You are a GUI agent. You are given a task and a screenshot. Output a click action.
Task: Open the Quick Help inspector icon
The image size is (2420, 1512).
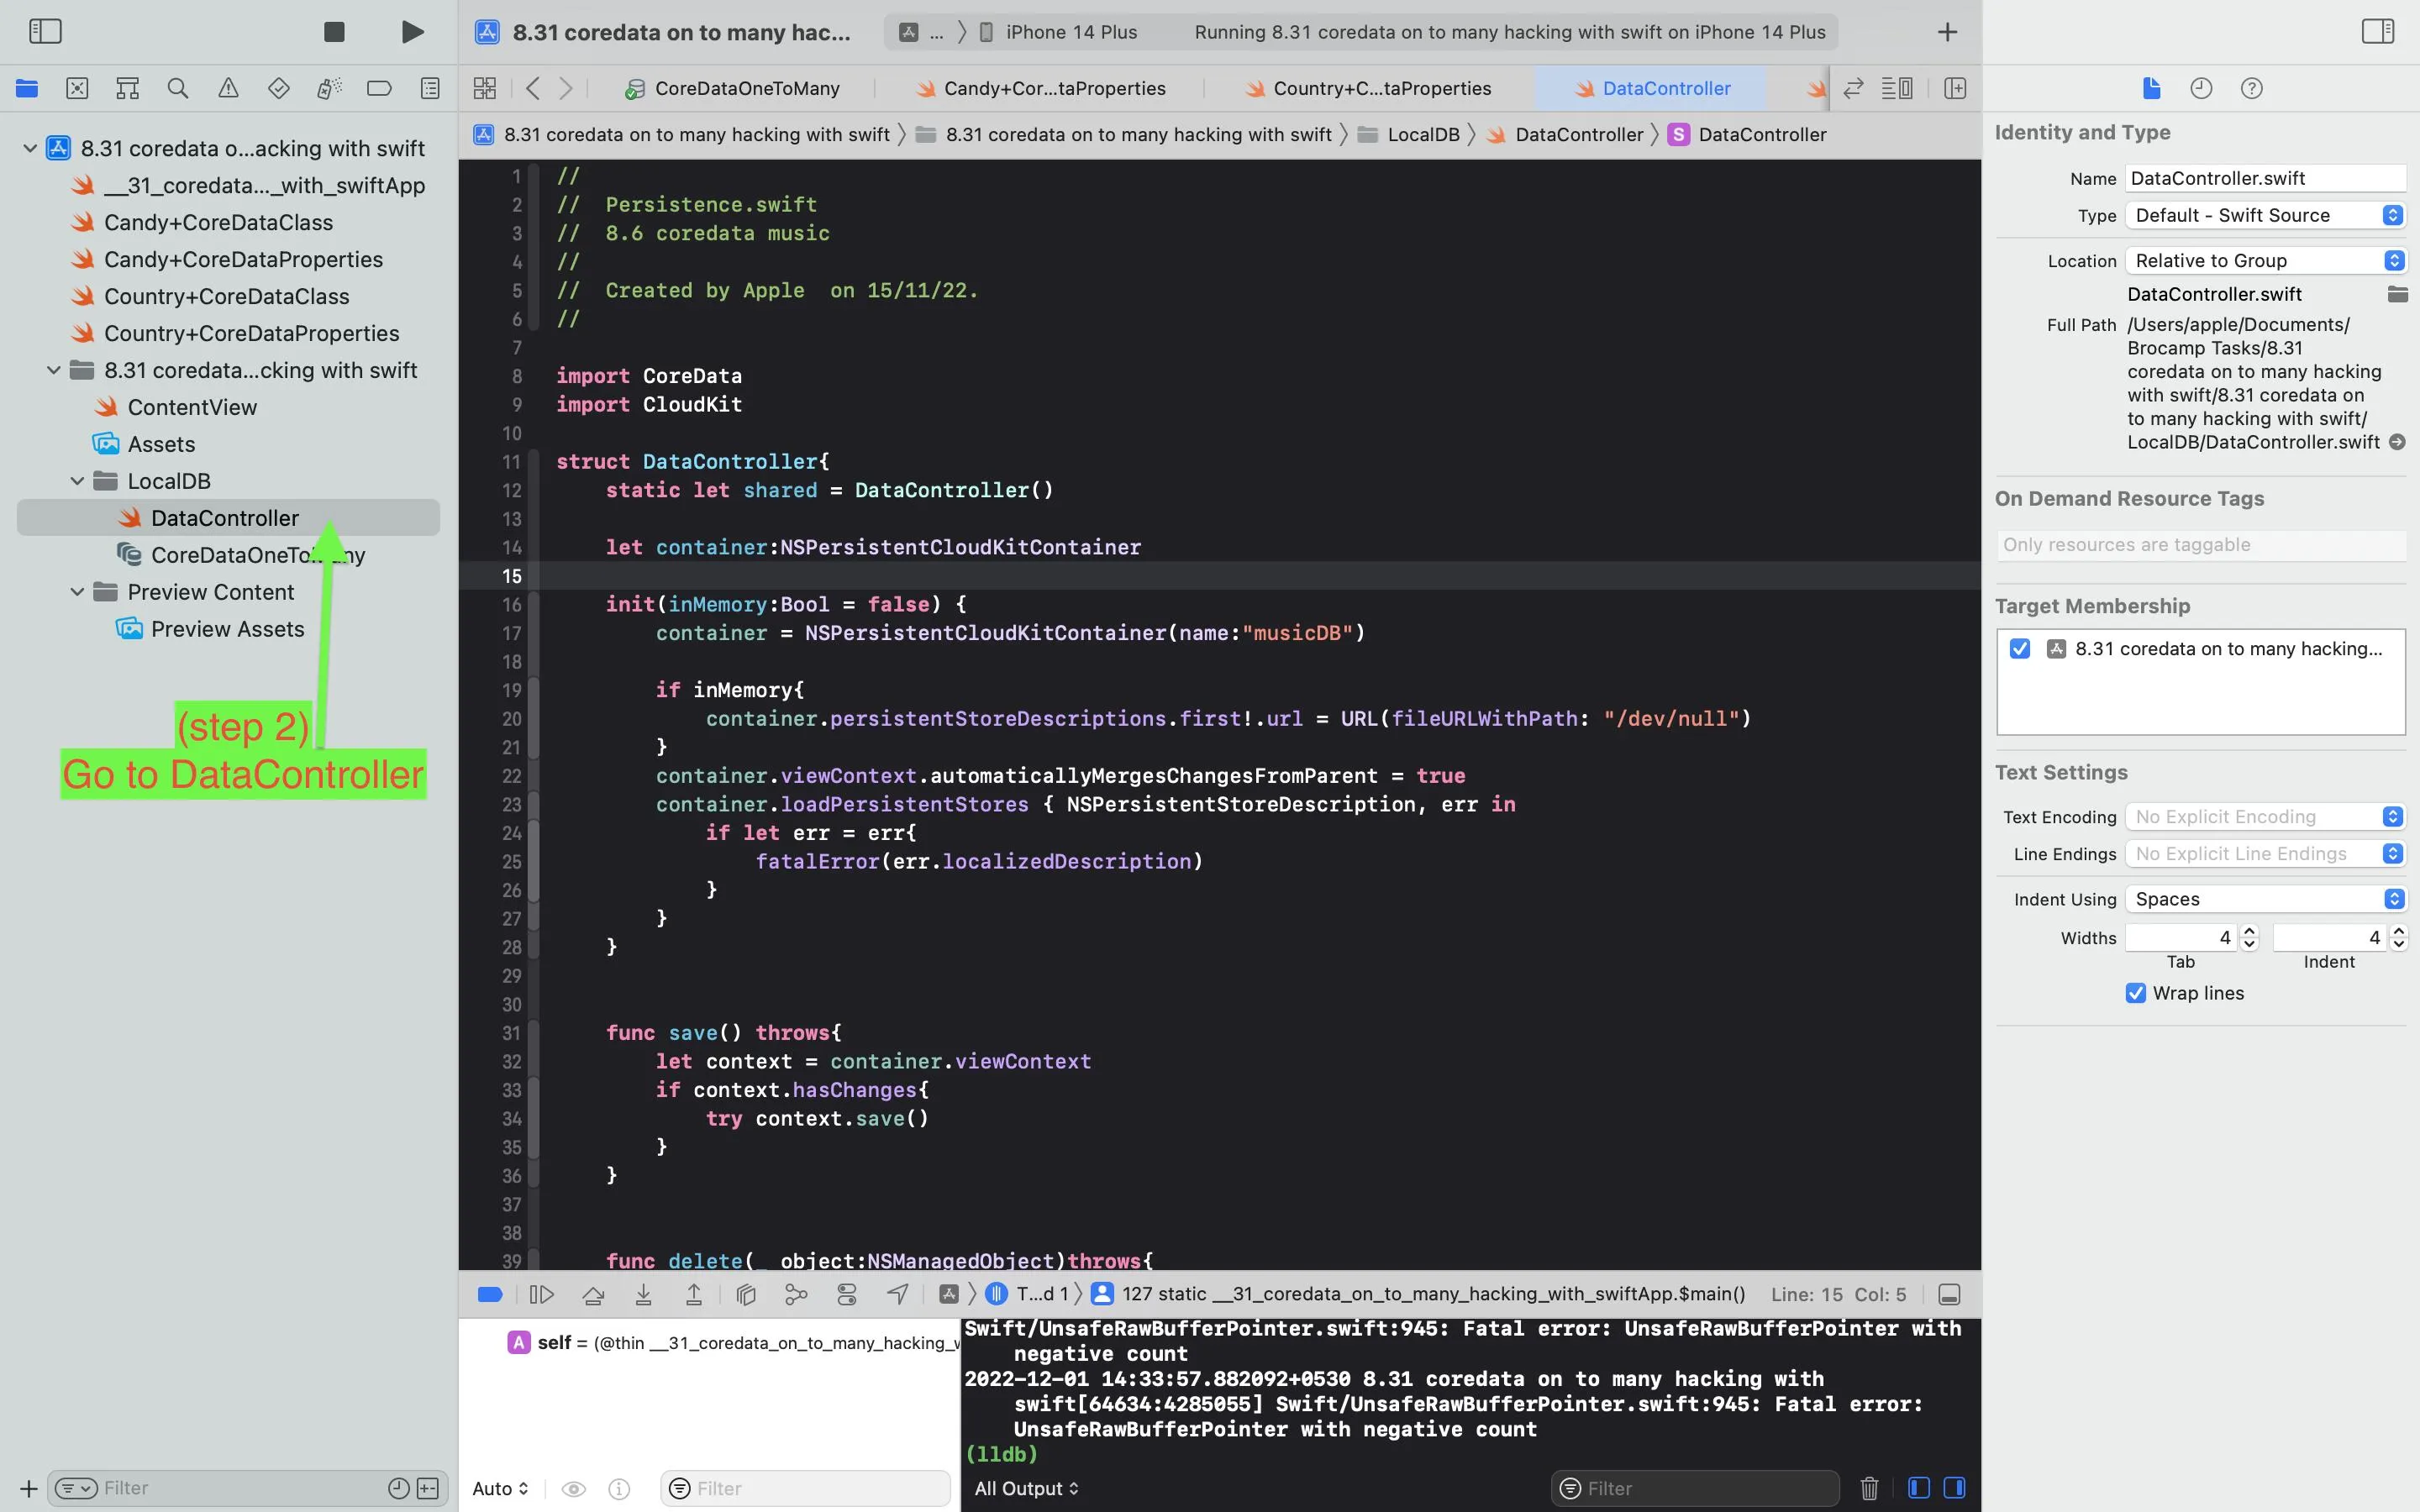tap(2251, 88)
